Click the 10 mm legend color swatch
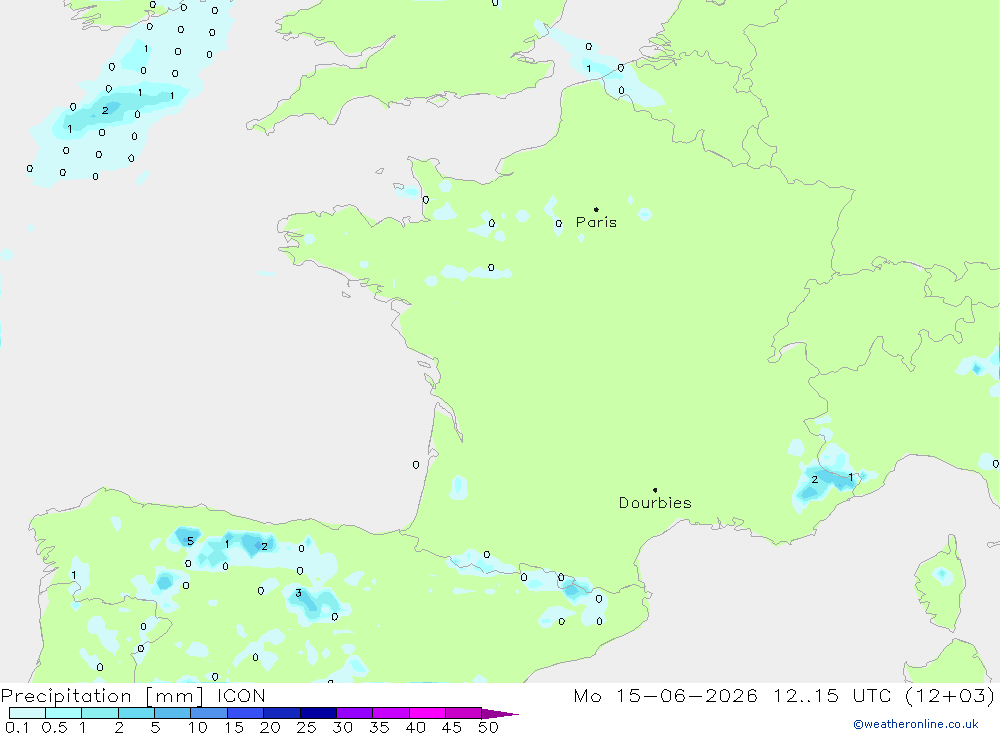Image resolution: width=1000 pixels, height=733 pixels. coord(209,713)
